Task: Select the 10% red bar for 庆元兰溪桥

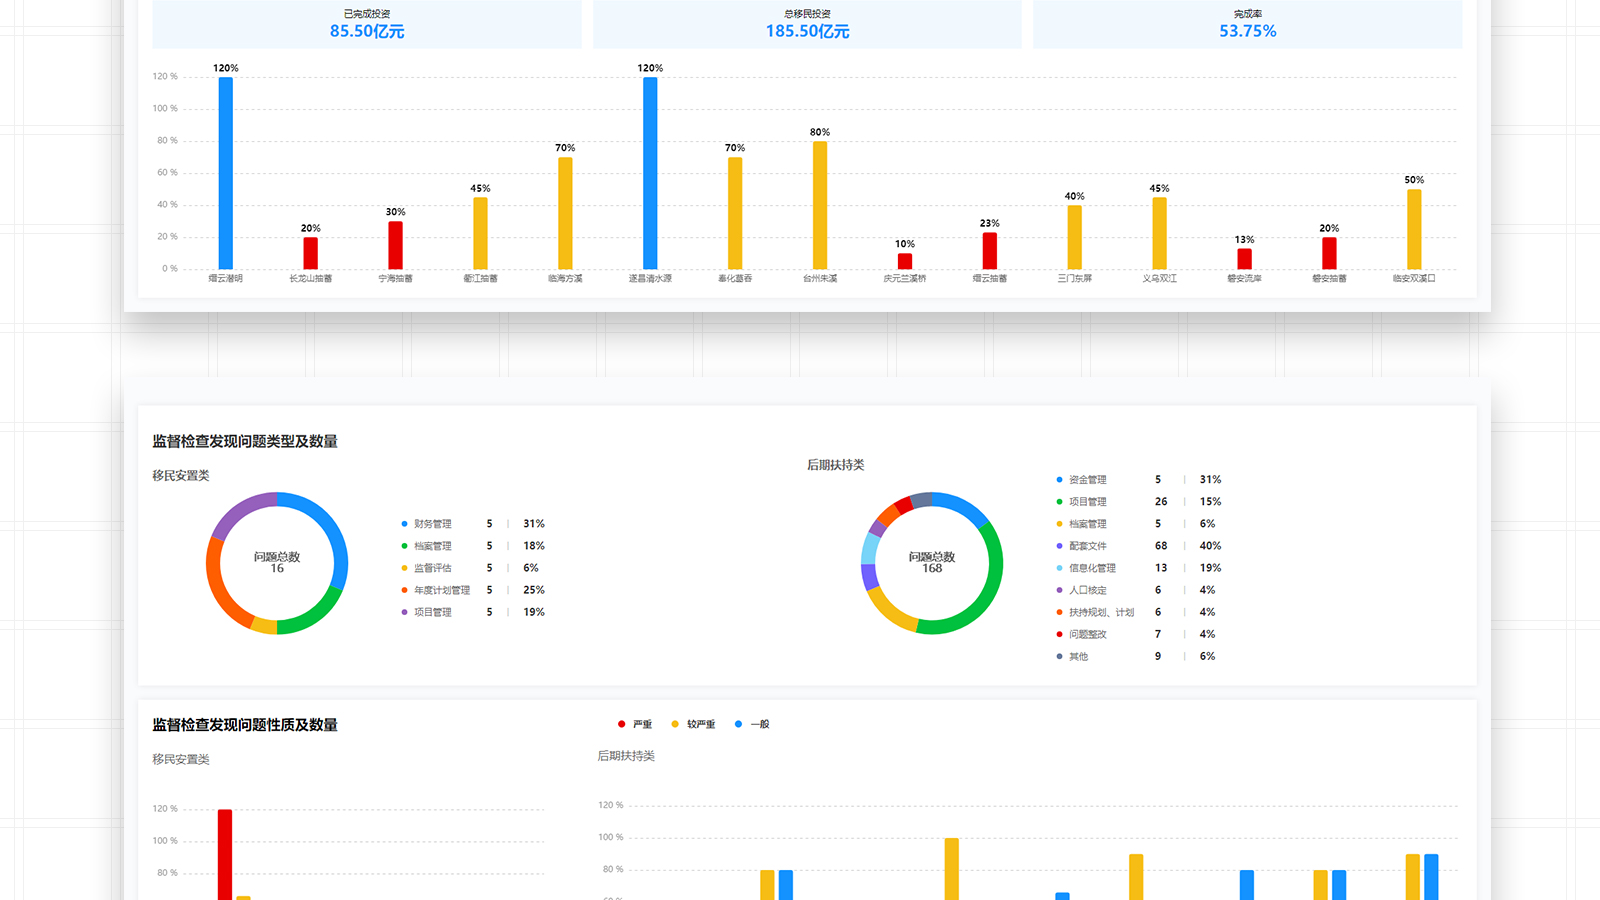Action: click(x=905, y=261)
